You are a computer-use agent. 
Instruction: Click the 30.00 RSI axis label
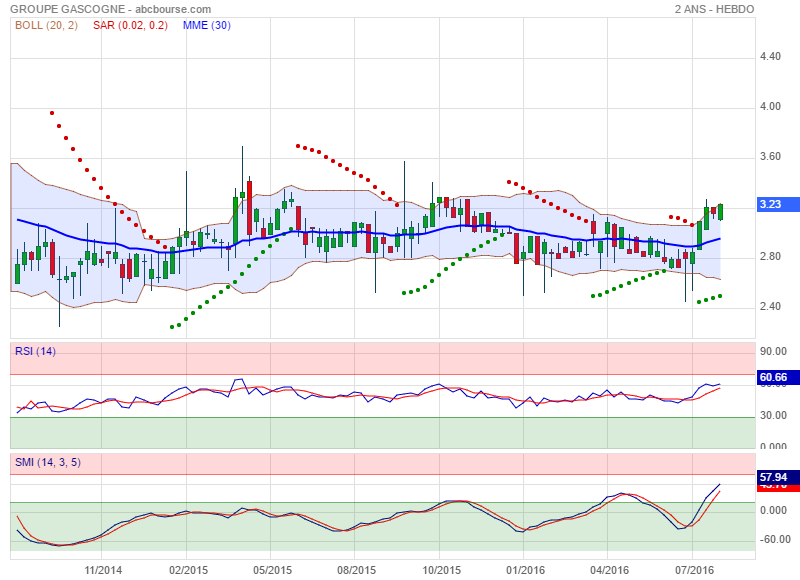coord(773,416)
